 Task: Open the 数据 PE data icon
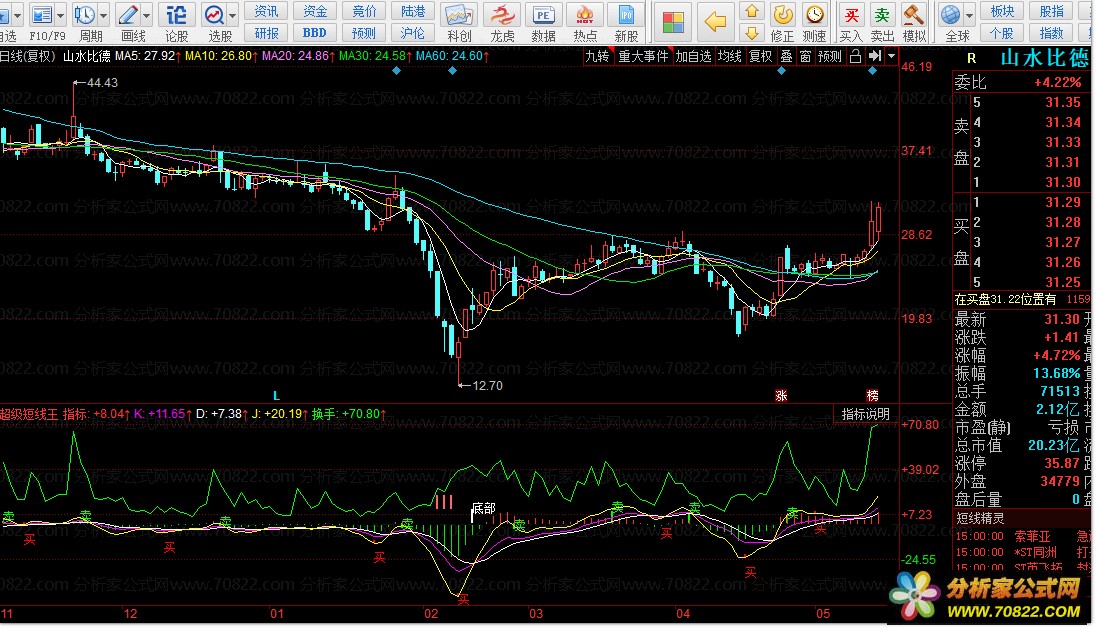pyautogui.click(x=543, y=15)
